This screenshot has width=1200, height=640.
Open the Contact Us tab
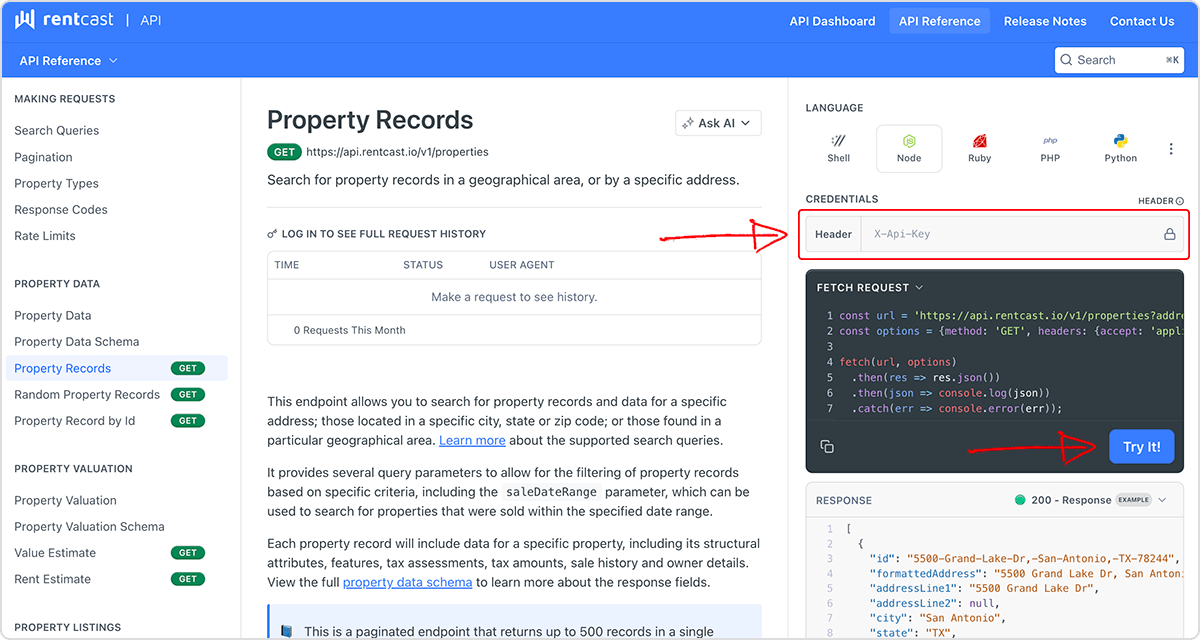1142,21
